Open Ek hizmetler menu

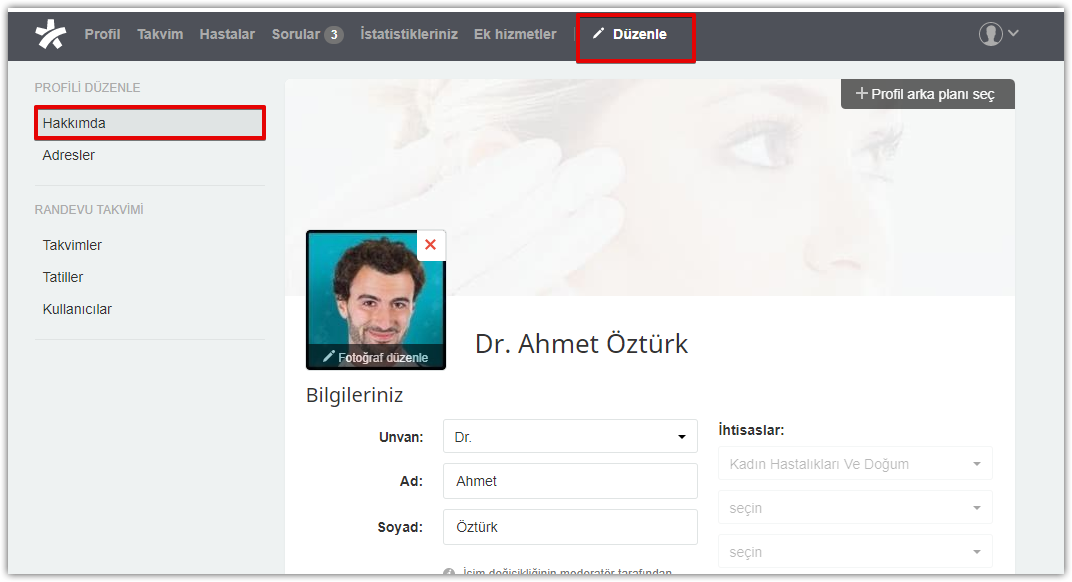pos(515,34)
